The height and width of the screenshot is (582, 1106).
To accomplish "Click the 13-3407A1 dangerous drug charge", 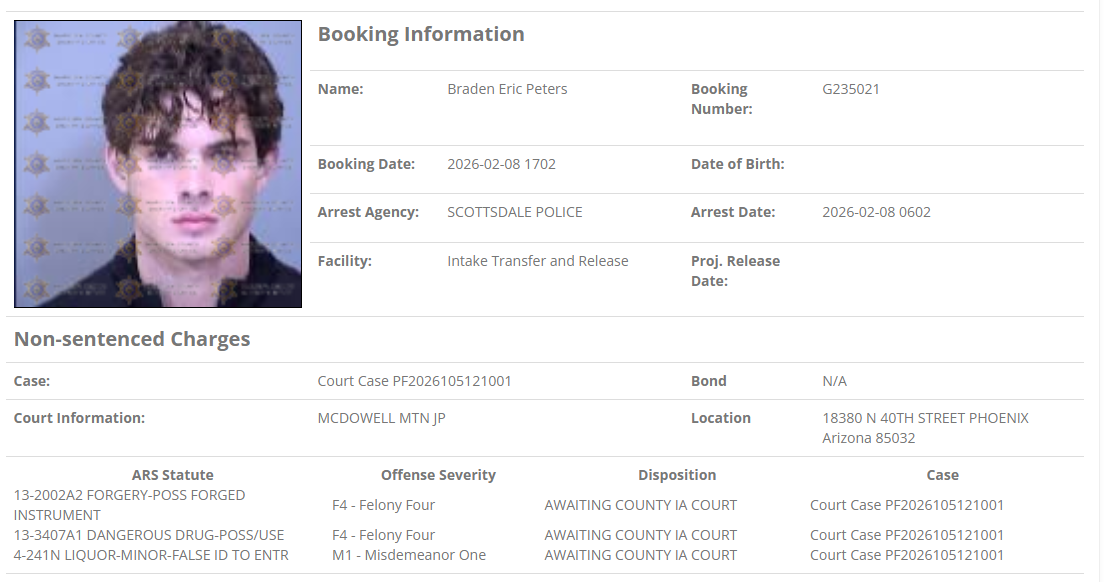I will pyautogui.click(x=149, y=535).
